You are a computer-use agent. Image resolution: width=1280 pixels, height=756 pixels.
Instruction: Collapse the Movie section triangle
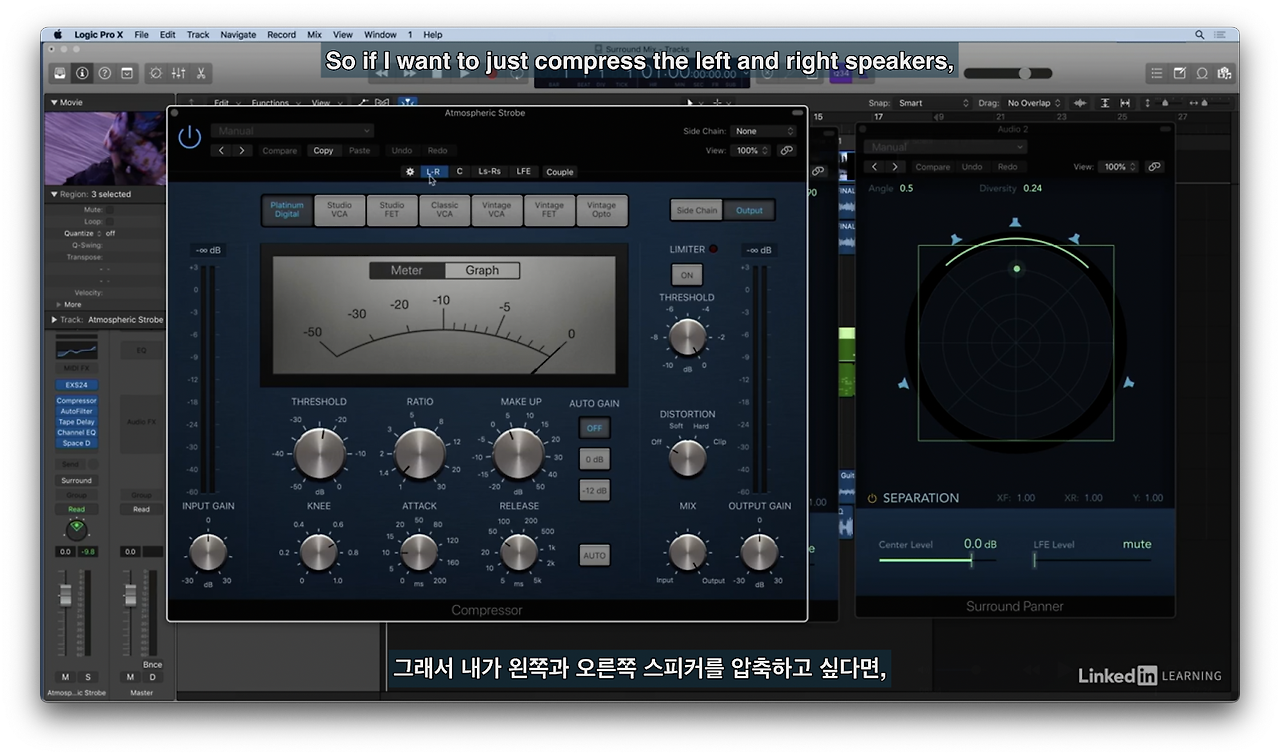pos(54,103)
